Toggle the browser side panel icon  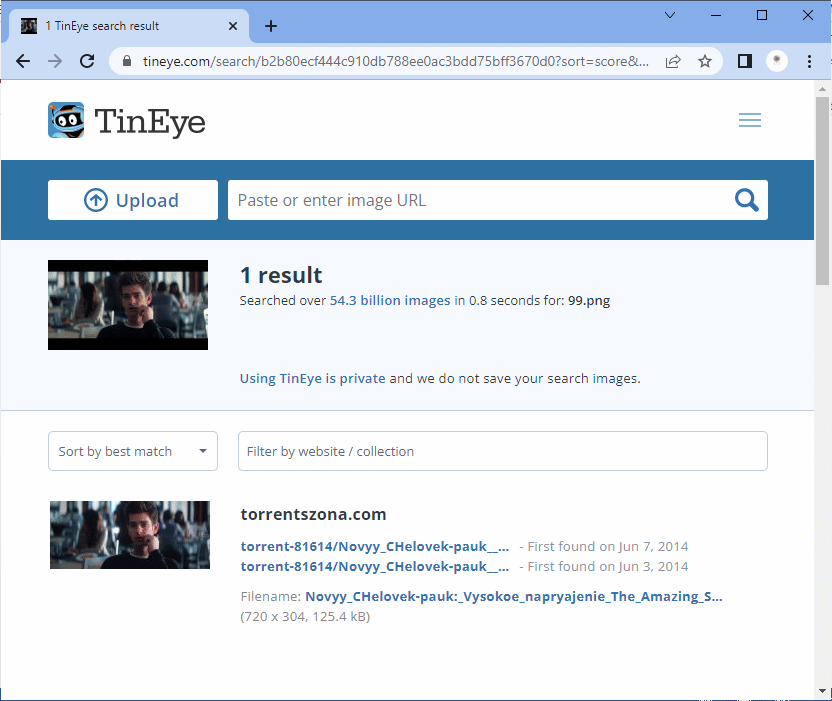tap(744, 61)
